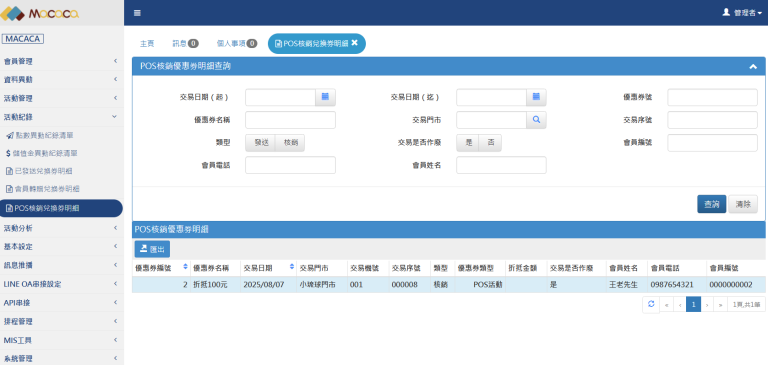Open calendar for 交易日期（起）
This screenshot has width=768, height=365.
coord(325,97)
